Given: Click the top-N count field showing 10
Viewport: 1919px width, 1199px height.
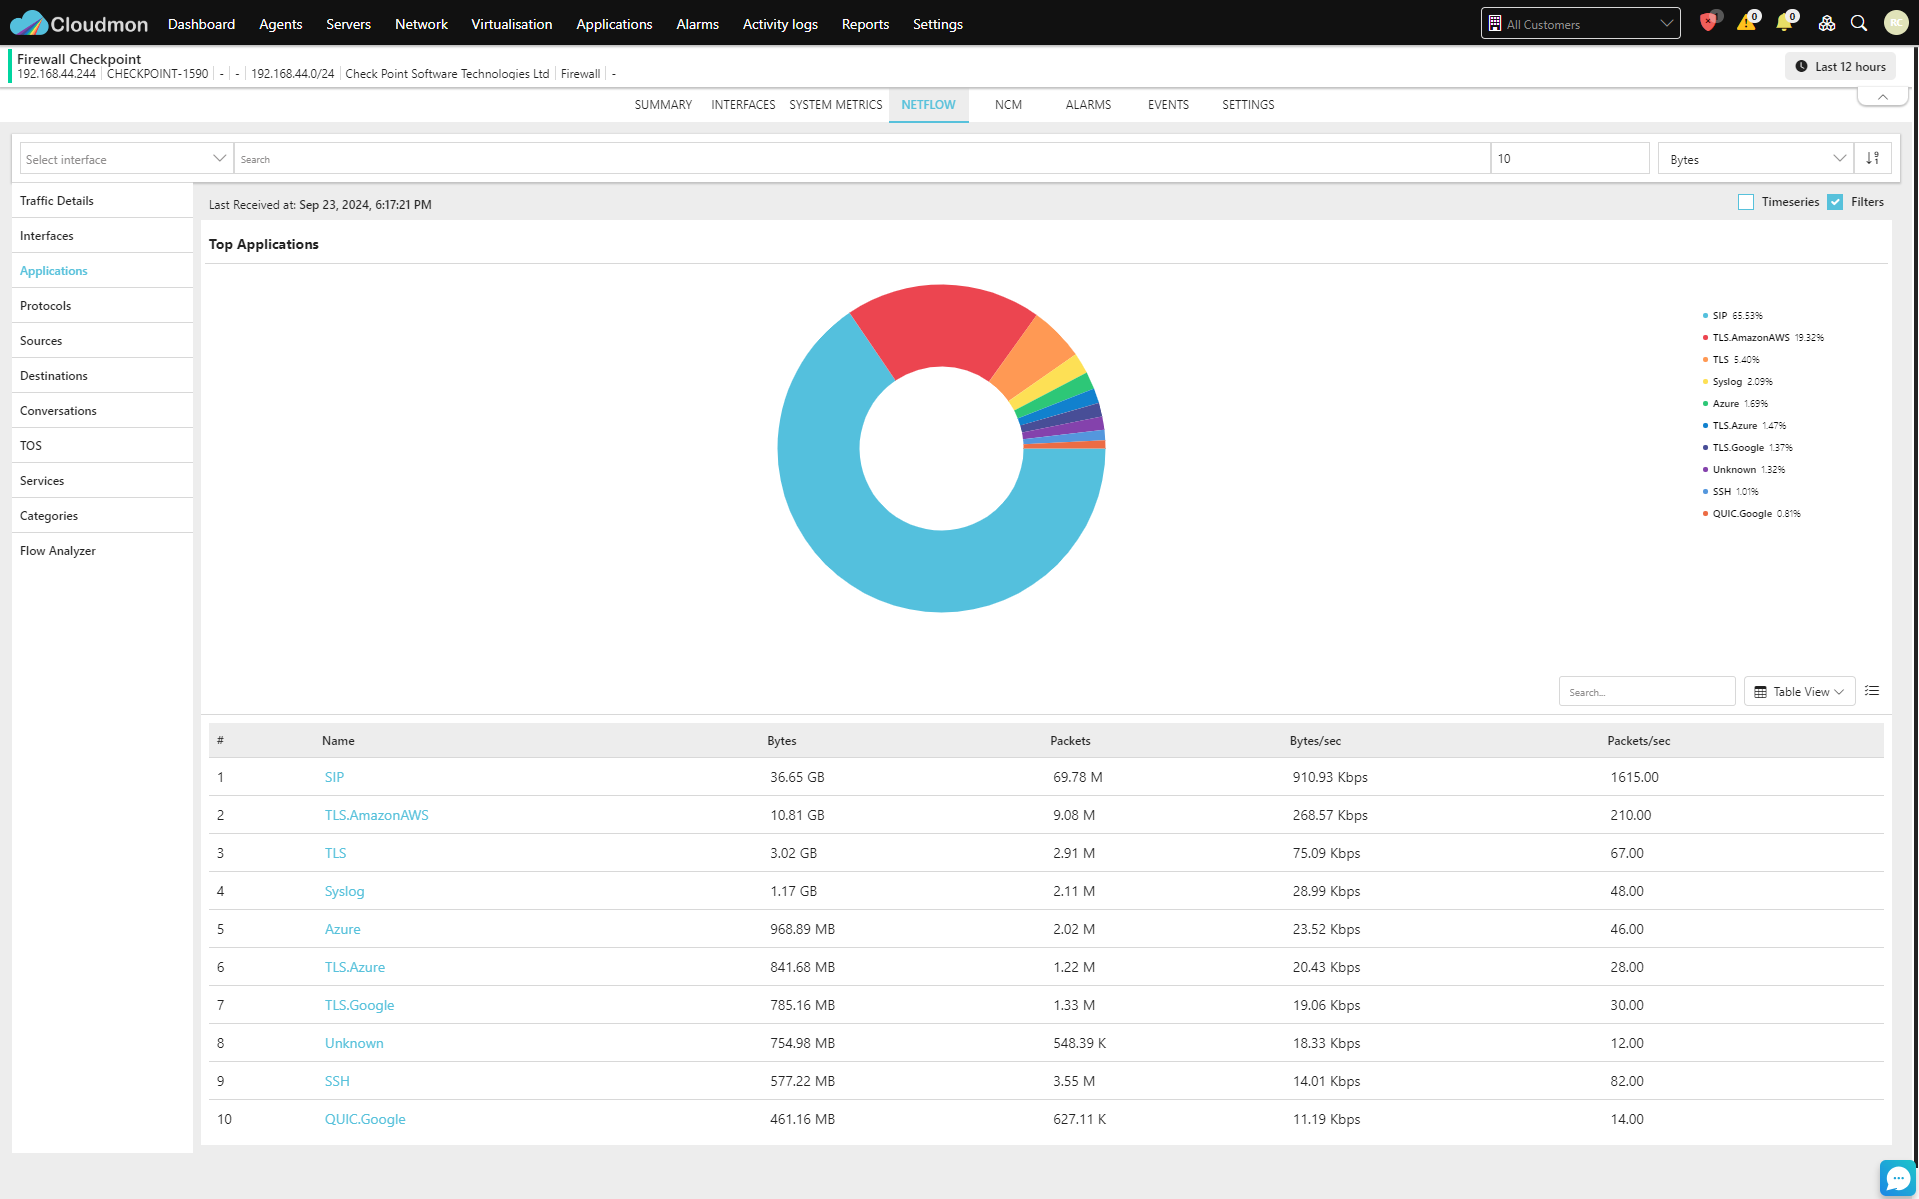Looking at the screenshot, I should click(1570, 158).
